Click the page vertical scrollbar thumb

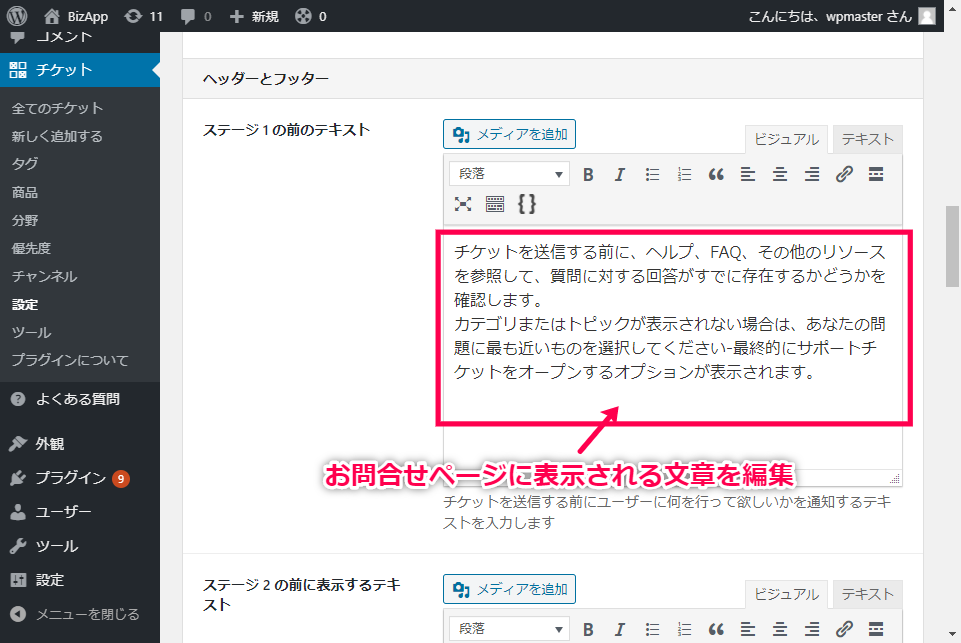pyautogui.click(x=952, y=246)
